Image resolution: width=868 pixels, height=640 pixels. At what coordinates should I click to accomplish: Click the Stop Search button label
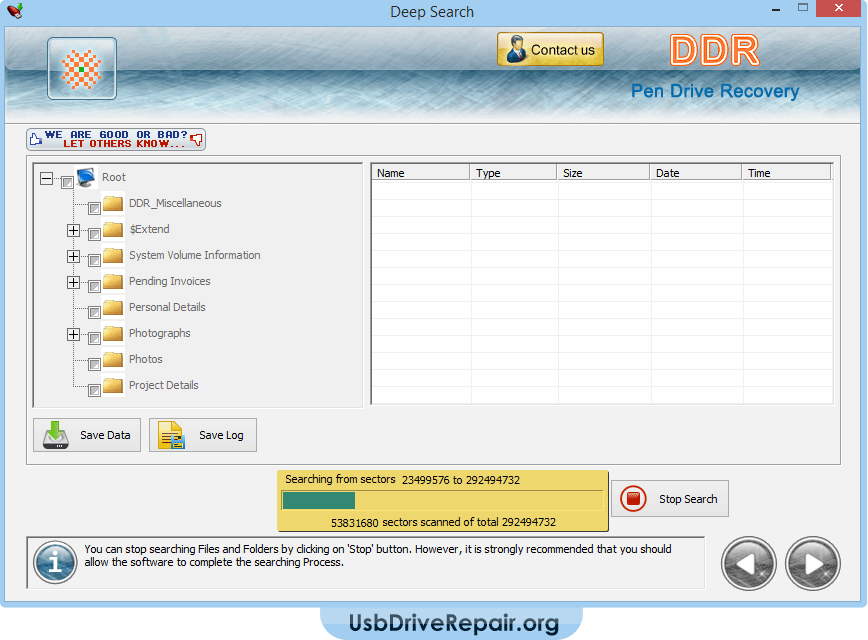(688, 499)
